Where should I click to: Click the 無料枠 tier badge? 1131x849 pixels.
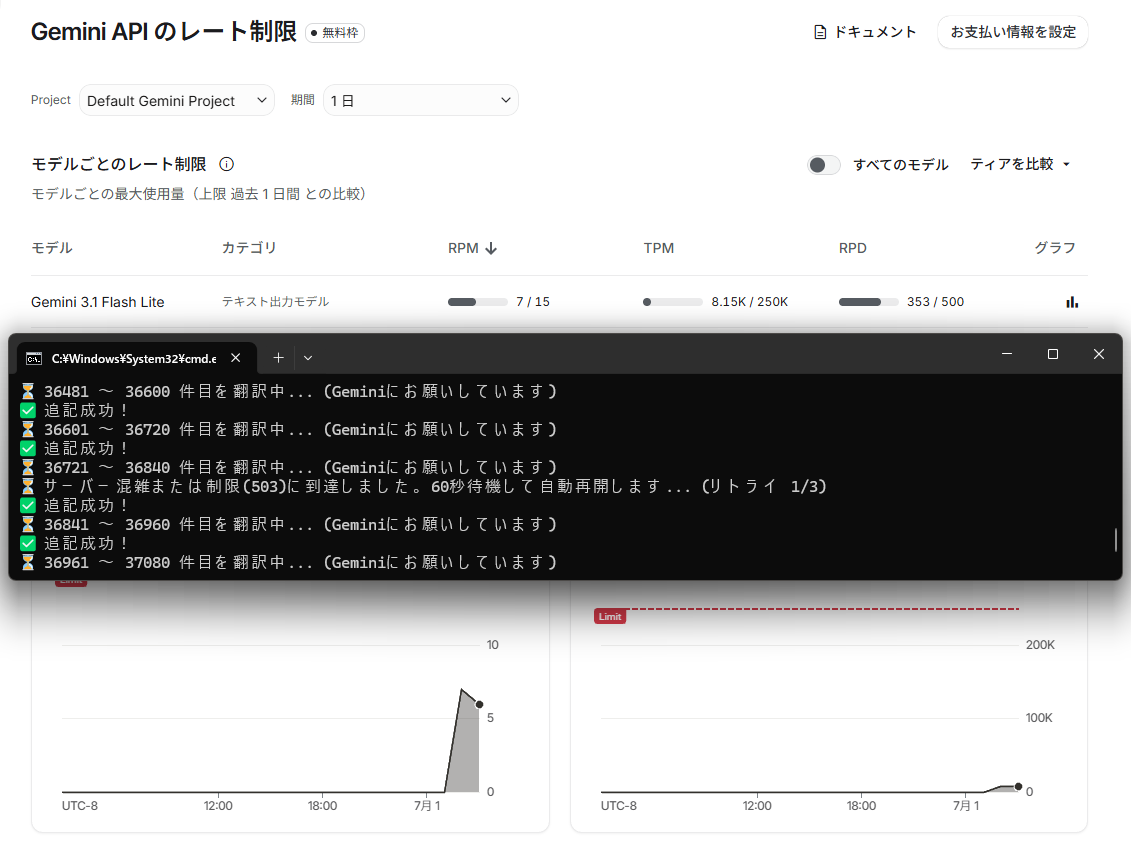click(x=335, y=32)
